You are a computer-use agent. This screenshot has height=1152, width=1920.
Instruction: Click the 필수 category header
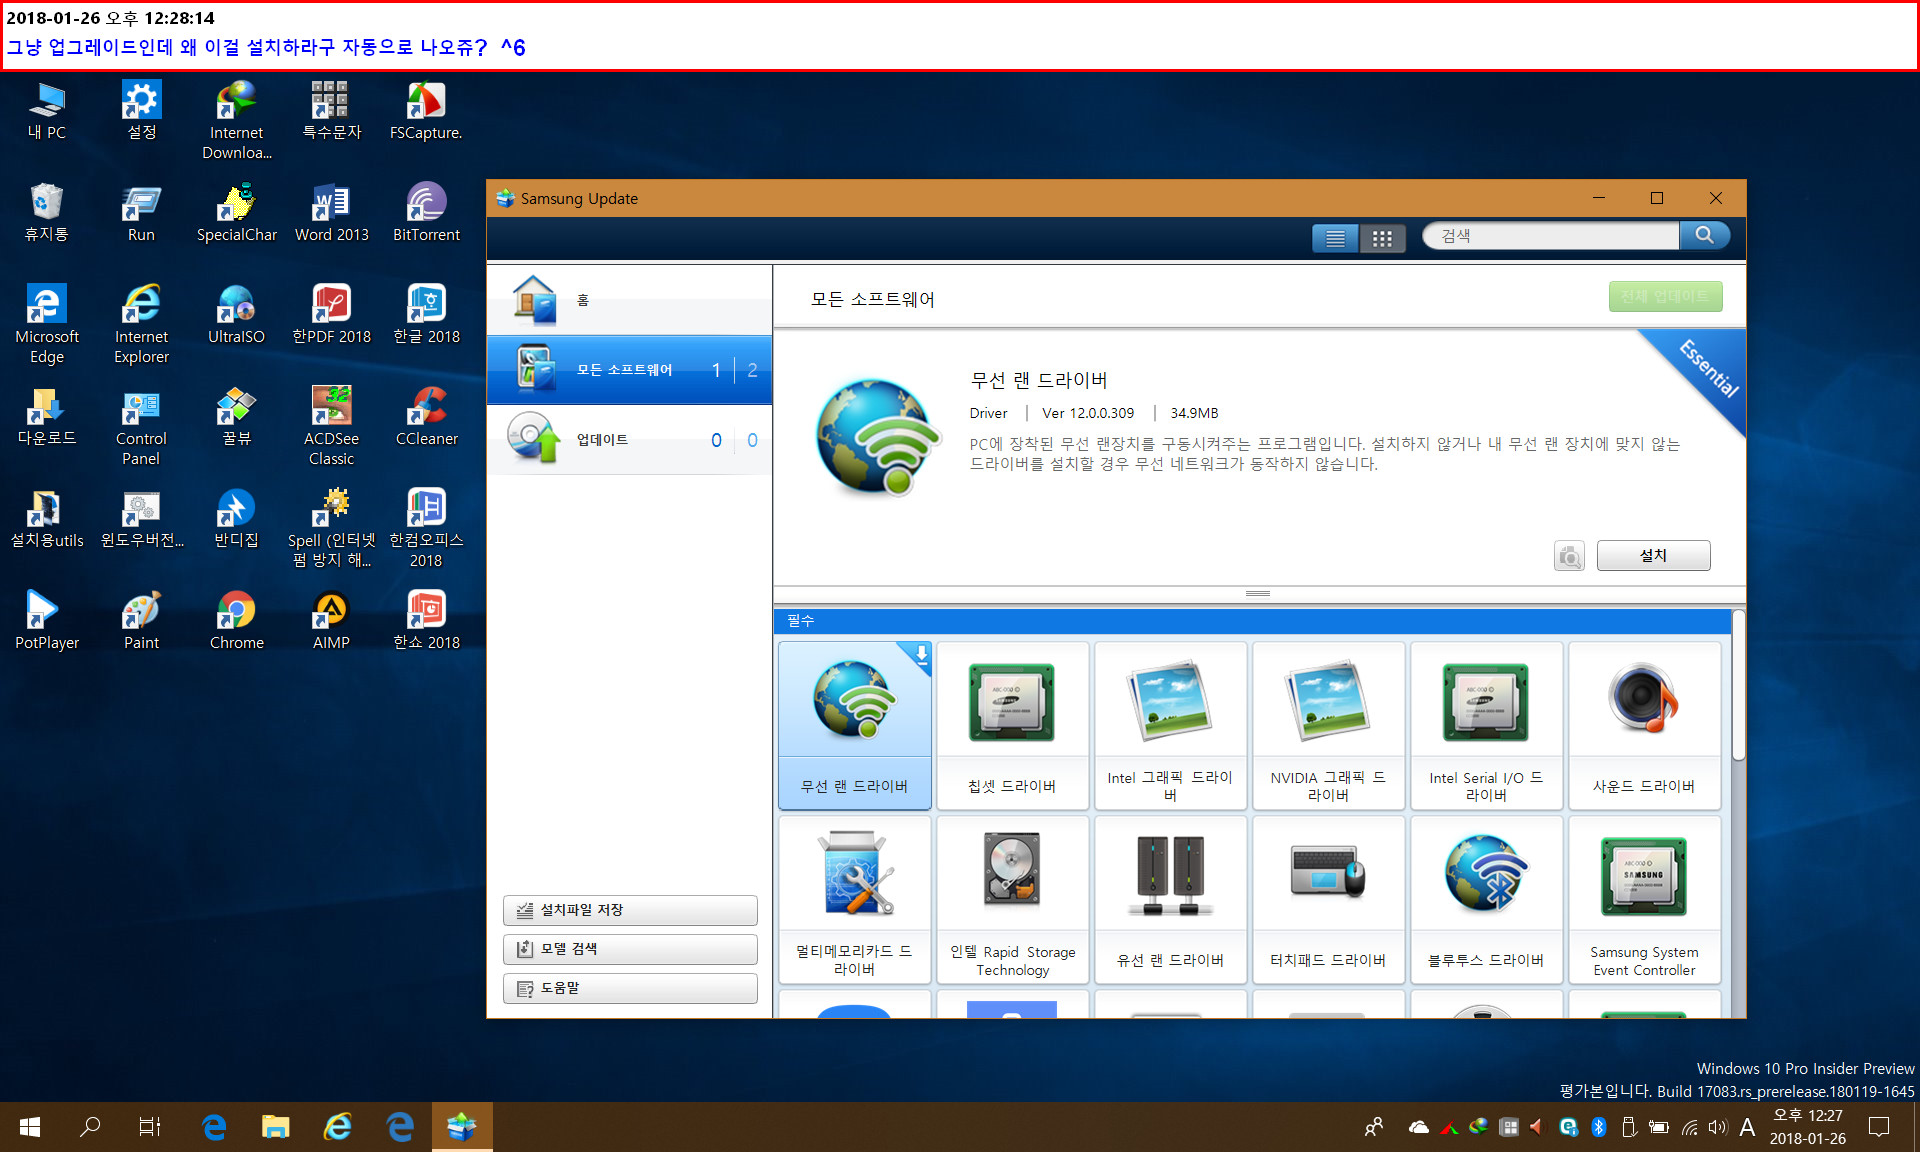pos(1253,621)
